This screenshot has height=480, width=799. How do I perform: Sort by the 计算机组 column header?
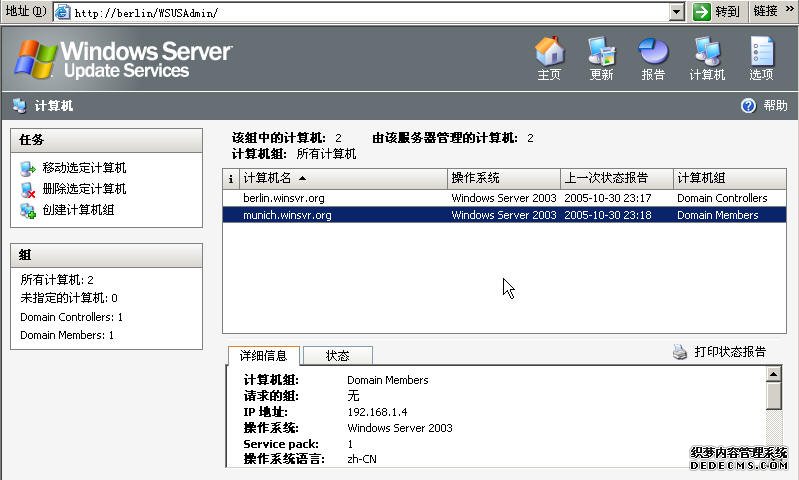tap(730, 178)
